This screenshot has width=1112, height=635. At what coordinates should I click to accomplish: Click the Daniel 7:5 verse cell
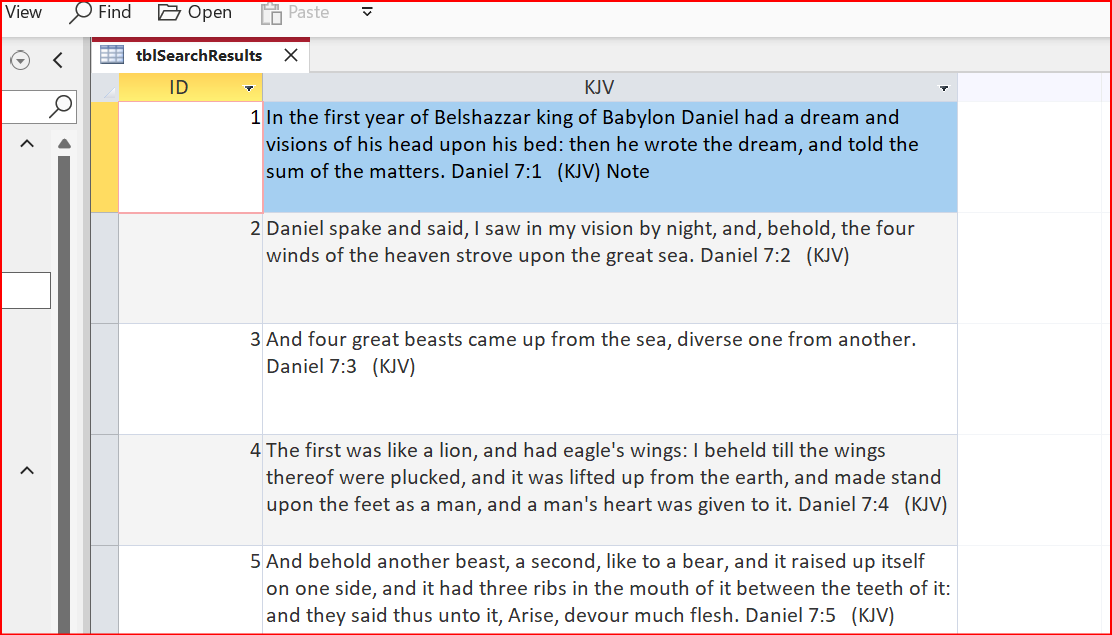(610, 590)
